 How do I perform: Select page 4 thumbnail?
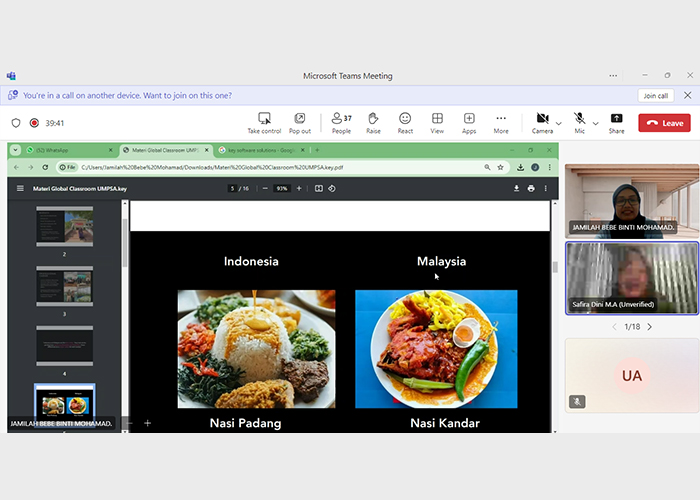click(65, 346)
